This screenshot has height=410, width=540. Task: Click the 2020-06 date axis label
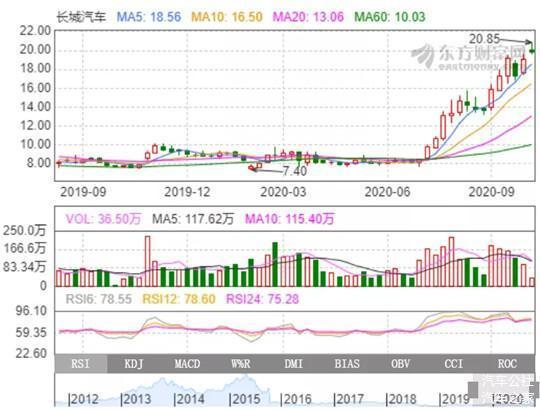pos(387,192)
